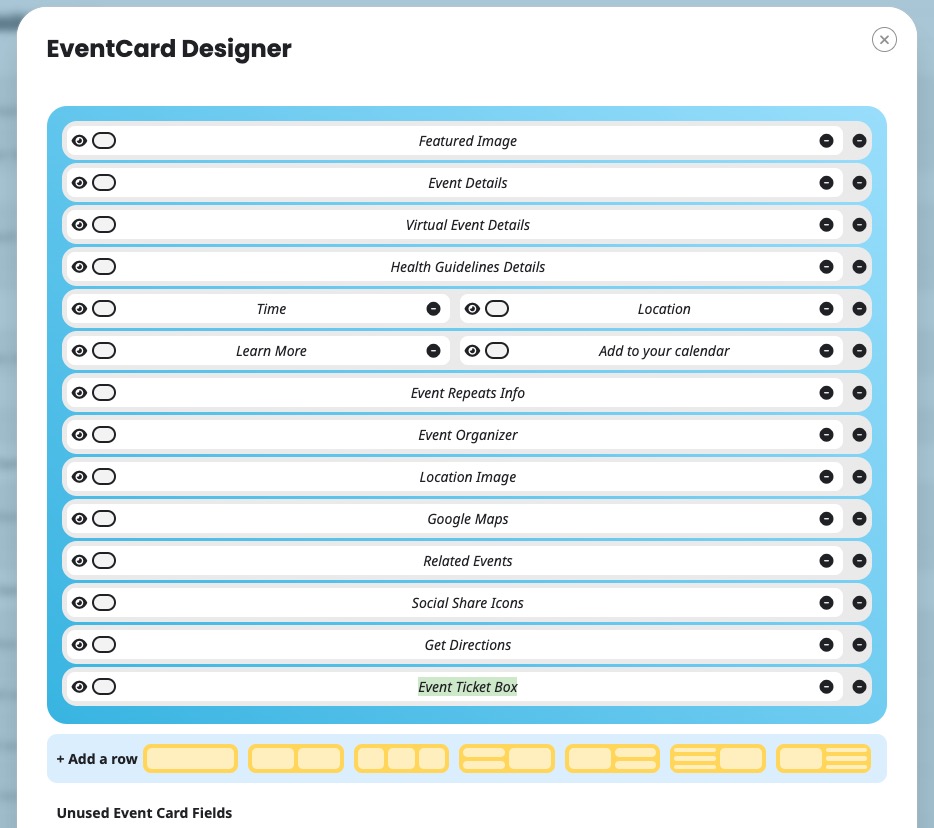Toggle eye visibility for Add to your calendar
Viewport: 934px width, 828px height.
[472, 351]
